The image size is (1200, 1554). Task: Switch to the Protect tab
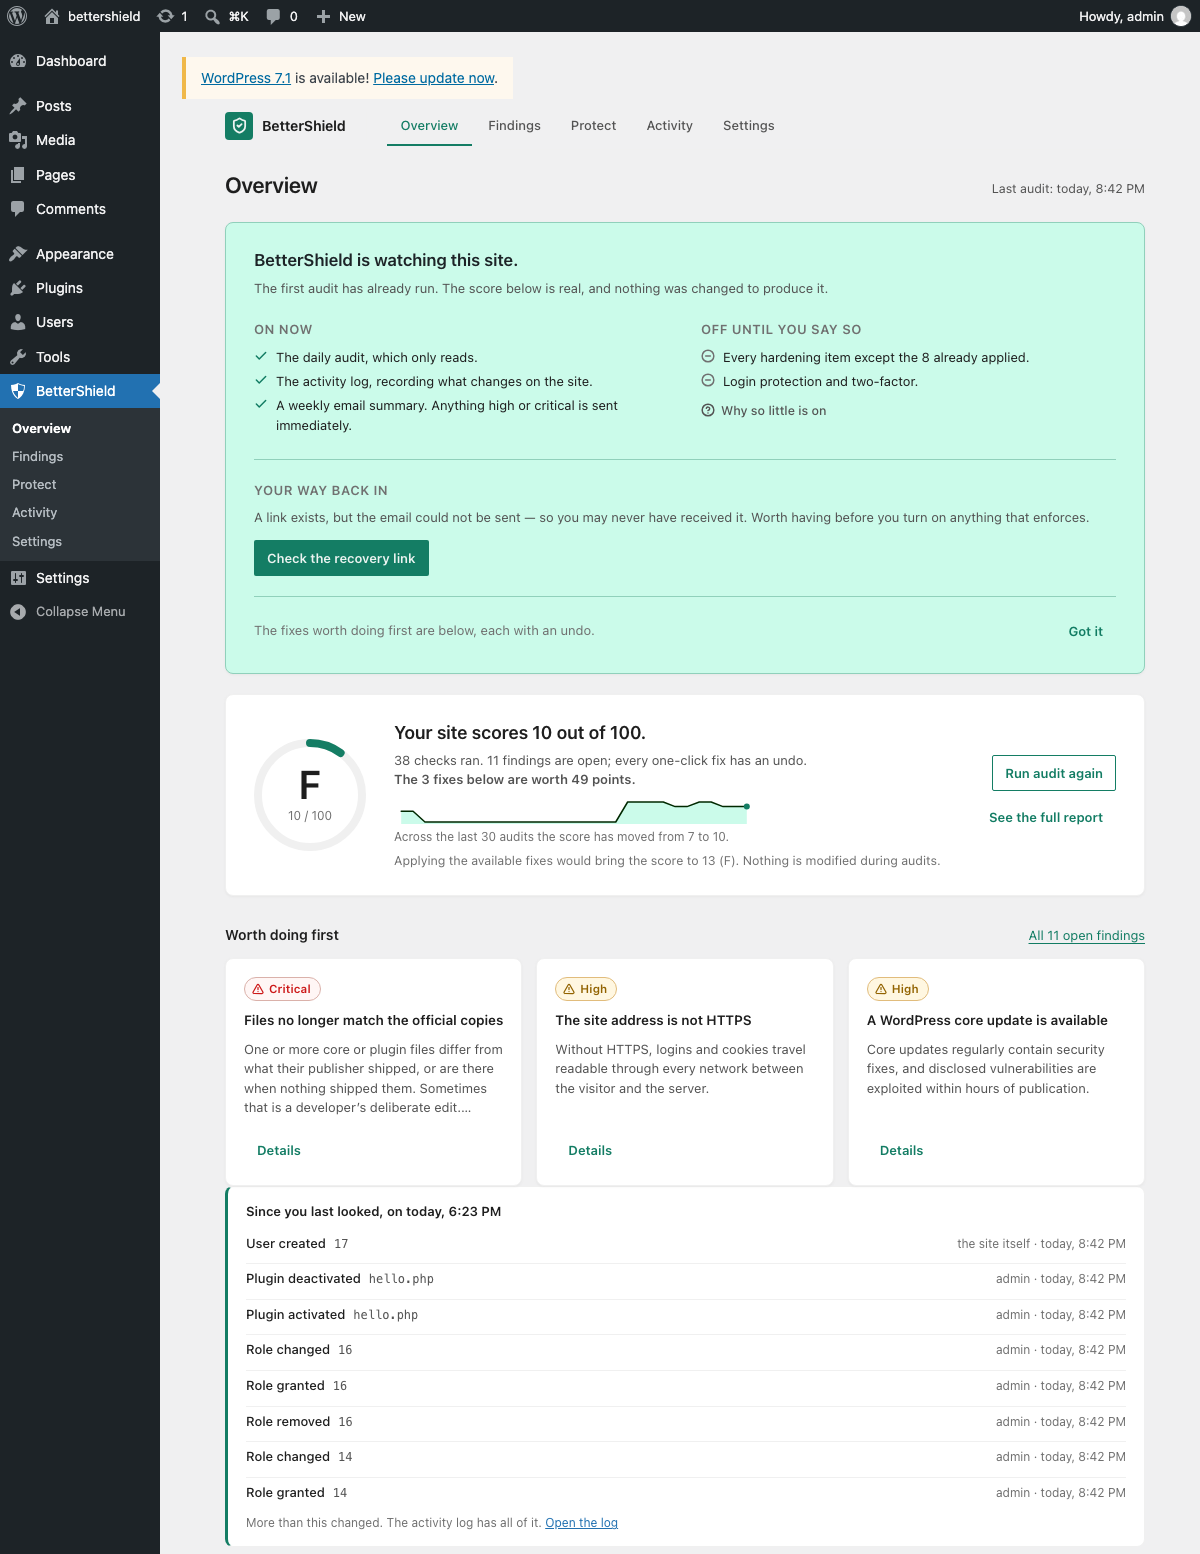click(x=593, y=126)
